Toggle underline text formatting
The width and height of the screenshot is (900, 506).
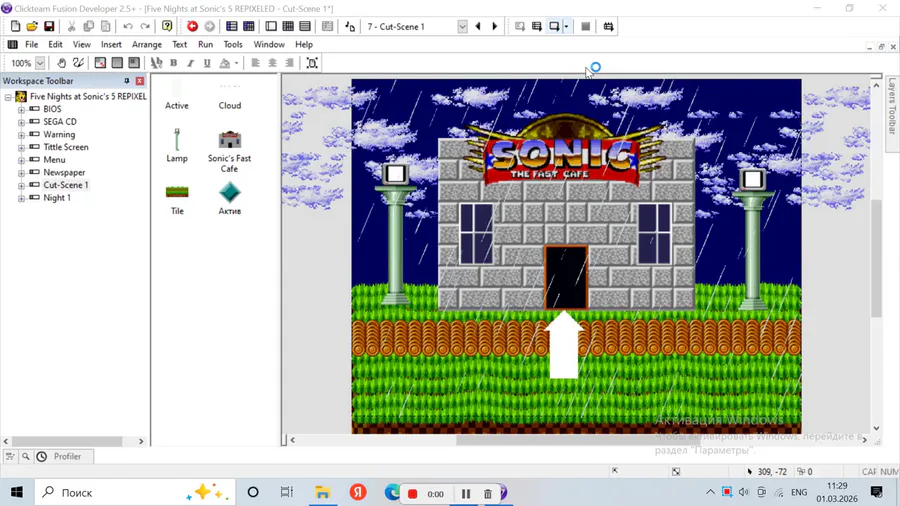(x=207, y=63)
